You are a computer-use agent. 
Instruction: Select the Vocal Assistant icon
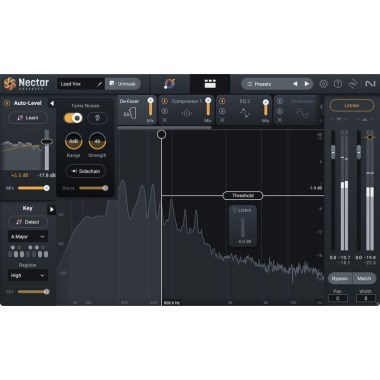pyautogui.click(x=170, y=84)
